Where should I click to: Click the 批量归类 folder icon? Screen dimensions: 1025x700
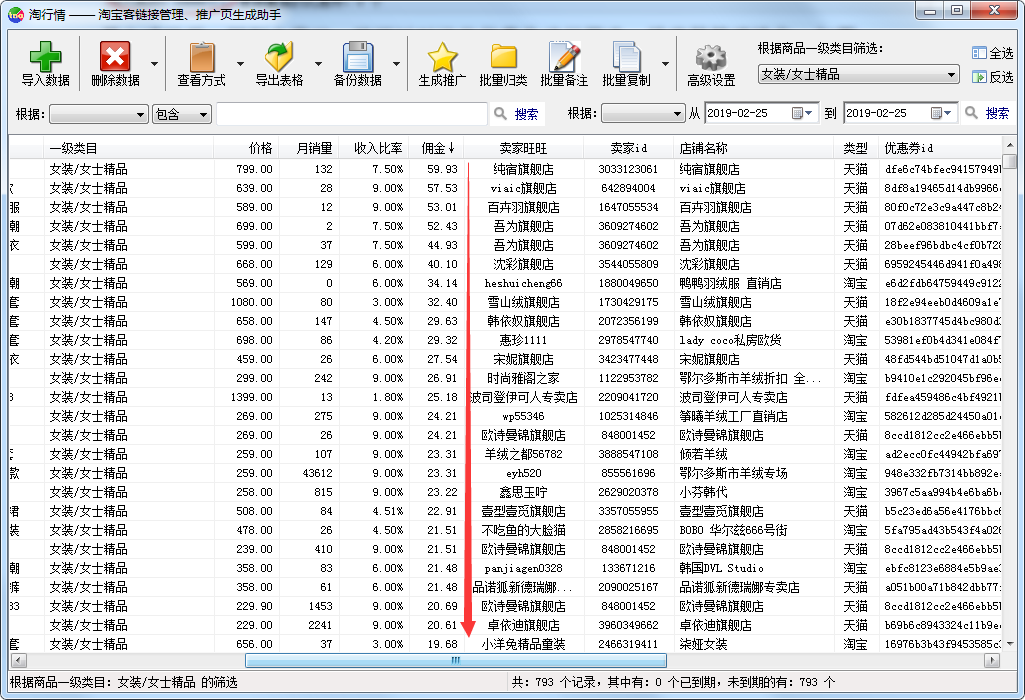[x=503, y=56]
